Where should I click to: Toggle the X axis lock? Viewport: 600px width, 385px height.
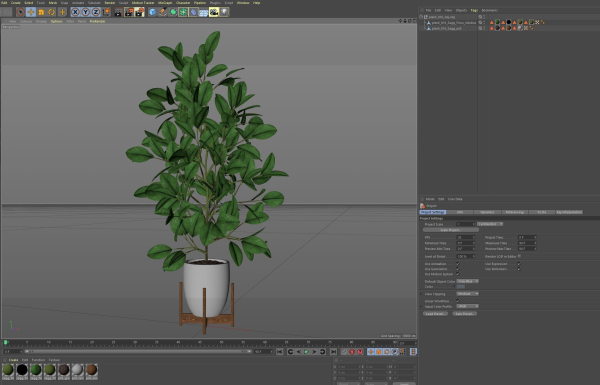(75, 12)
